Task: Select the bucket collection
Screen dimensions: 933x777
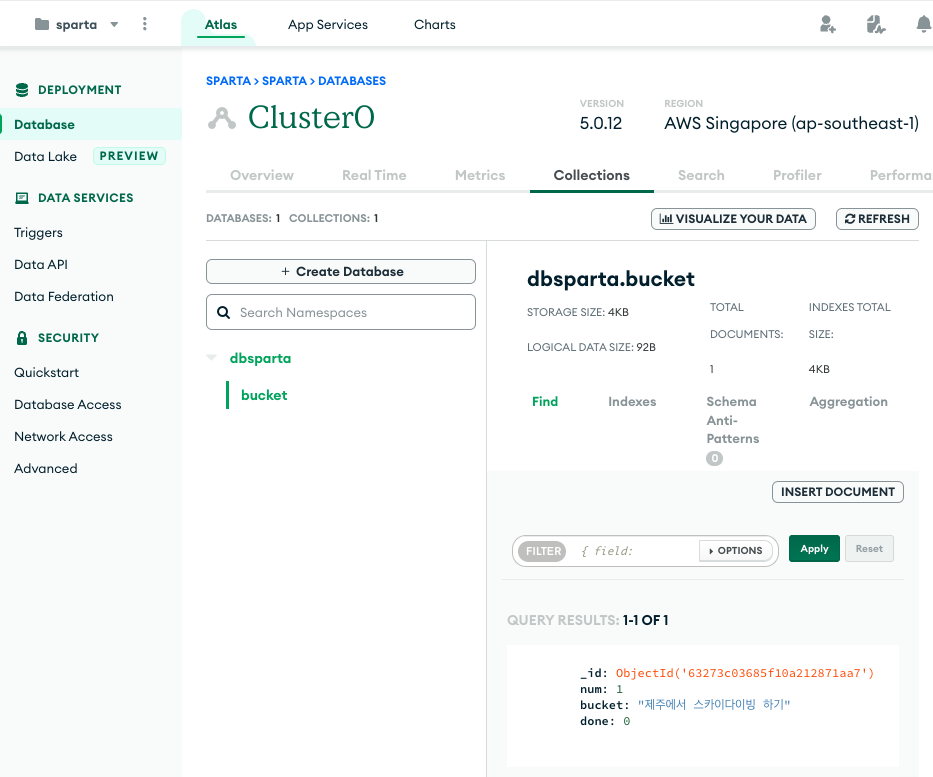Action: pos(264,395)
